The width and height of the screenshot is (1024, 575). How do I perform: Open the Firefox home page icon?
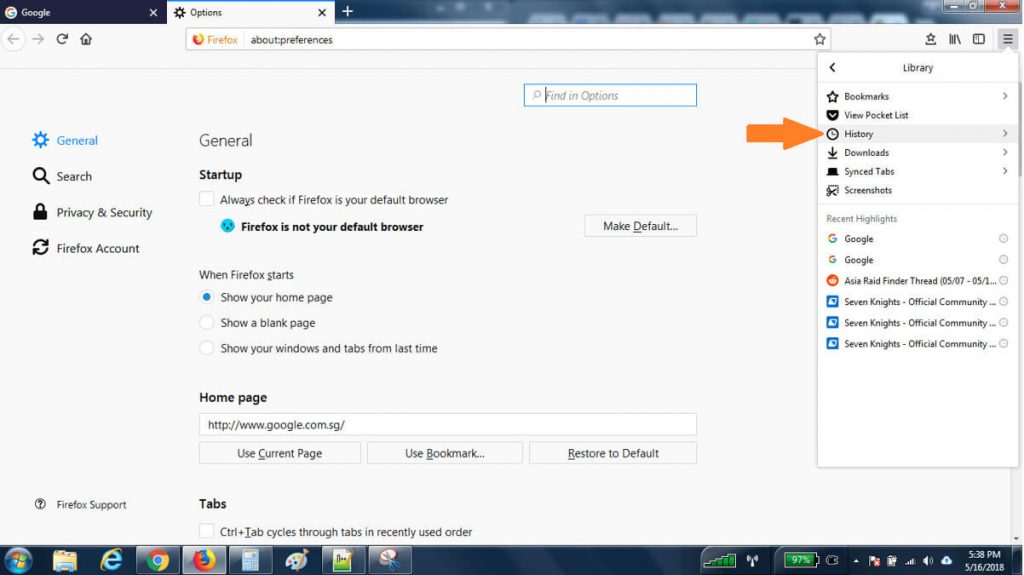pyautogui.click(x=86, y=39)
